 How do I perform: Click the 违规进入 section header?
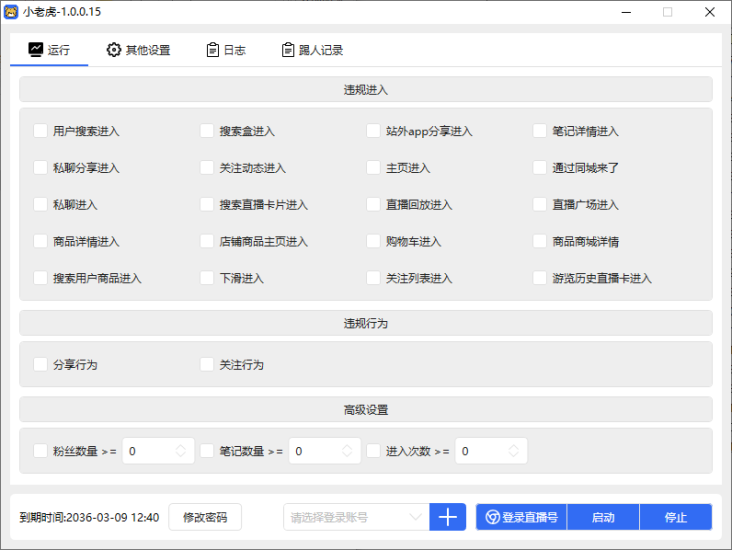[366, 89]
